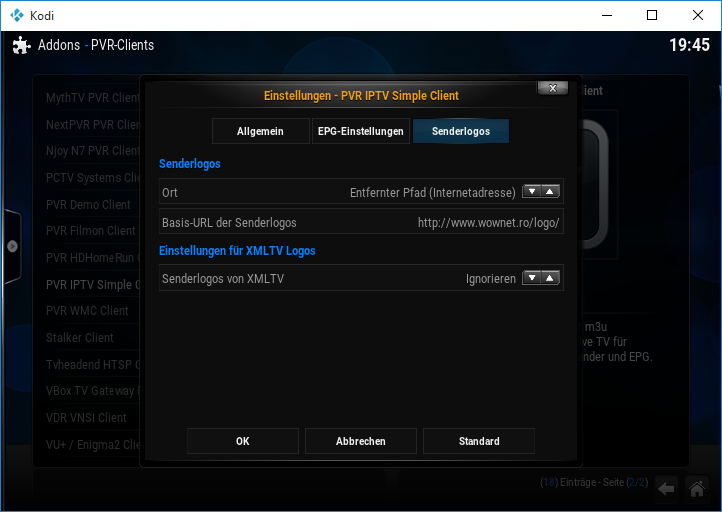Minimize the Kodi window
The height and width of the screenshot is (512, 722).
pos(607,15)
